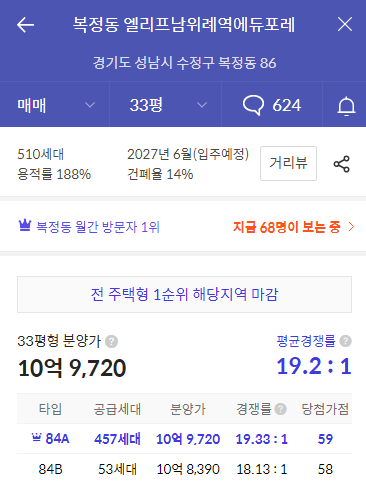Click 전 주택형 1순위 해당지역 마감 banner

point(184,294)
